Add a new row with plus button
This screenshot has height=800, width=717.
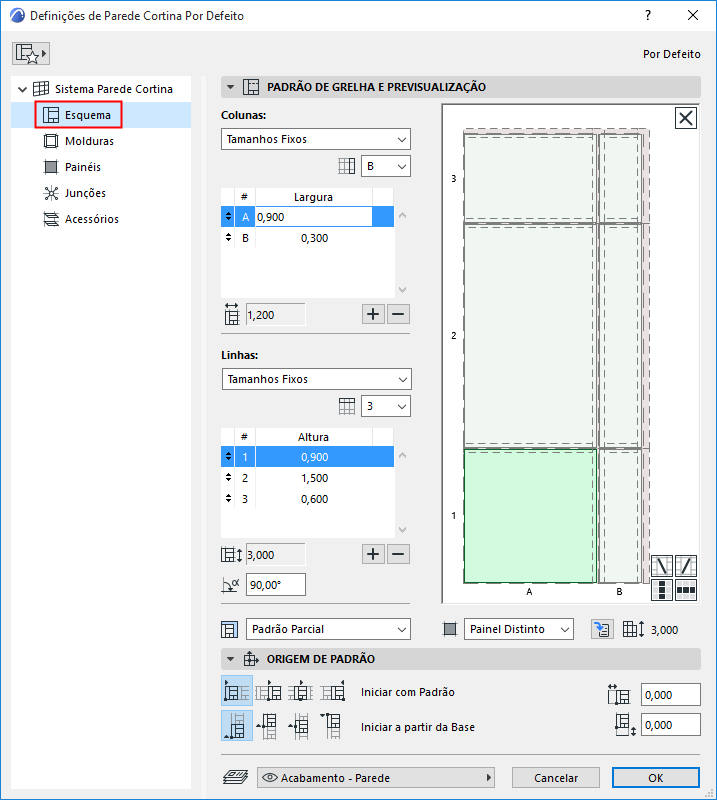coord(374,554)
